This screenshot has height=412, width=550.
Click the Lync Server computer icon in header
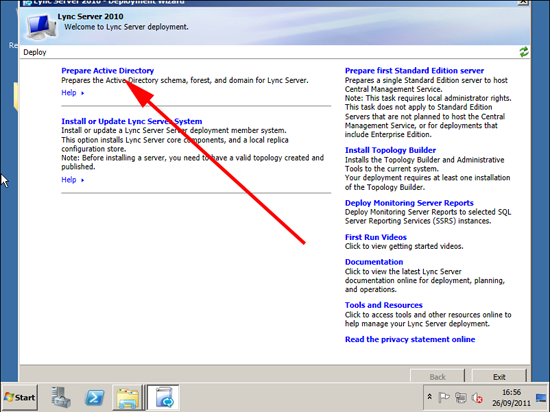(x=41, y=26)
